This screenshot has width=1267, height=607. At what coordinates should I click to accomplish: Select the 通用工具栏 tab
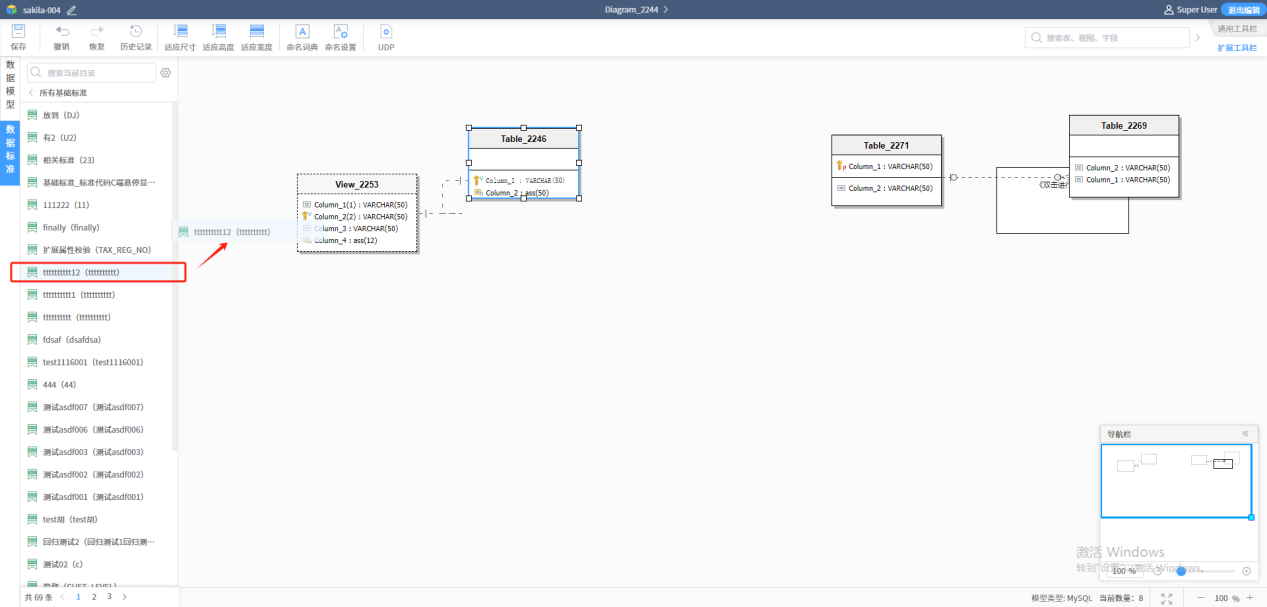click(x=1236, y=29)
